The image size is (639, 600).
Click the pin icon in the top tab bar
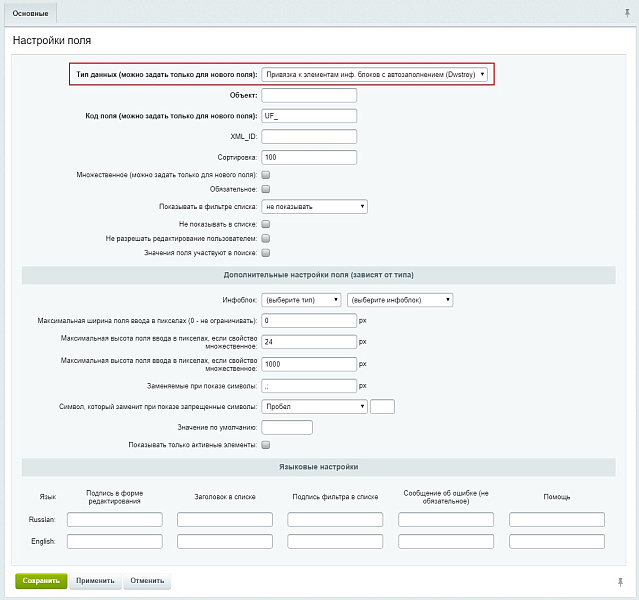click(627, 12)
